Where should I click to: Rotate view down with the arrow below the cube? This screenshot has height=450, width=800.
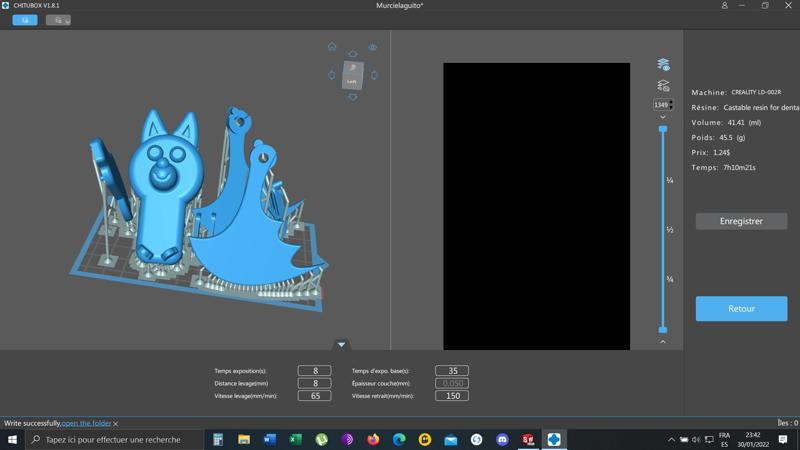(353, 97)
